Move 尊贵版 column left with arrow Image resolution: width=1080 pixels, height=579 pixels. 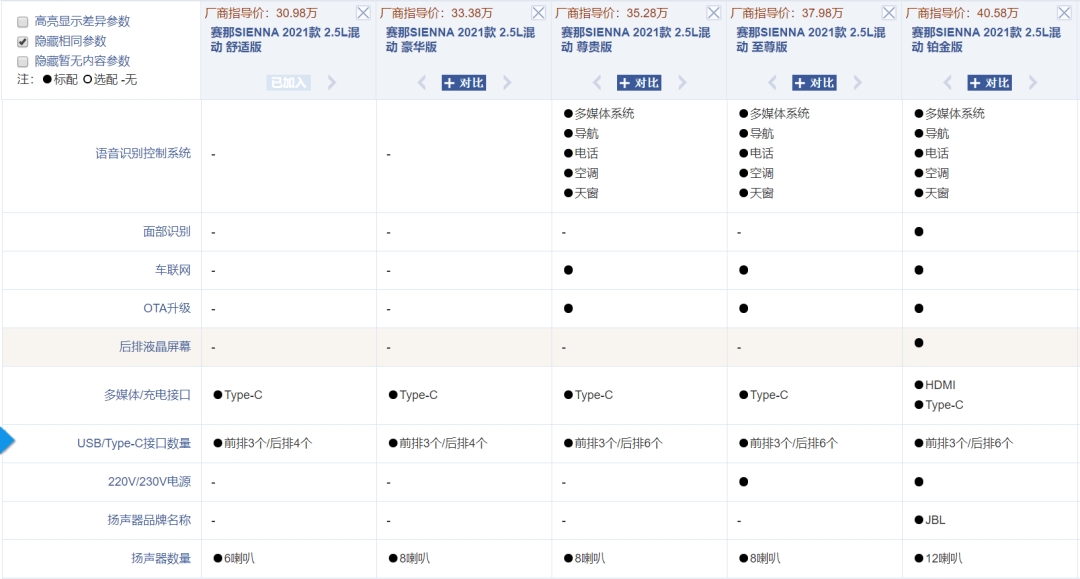click(x=597, y=83)
